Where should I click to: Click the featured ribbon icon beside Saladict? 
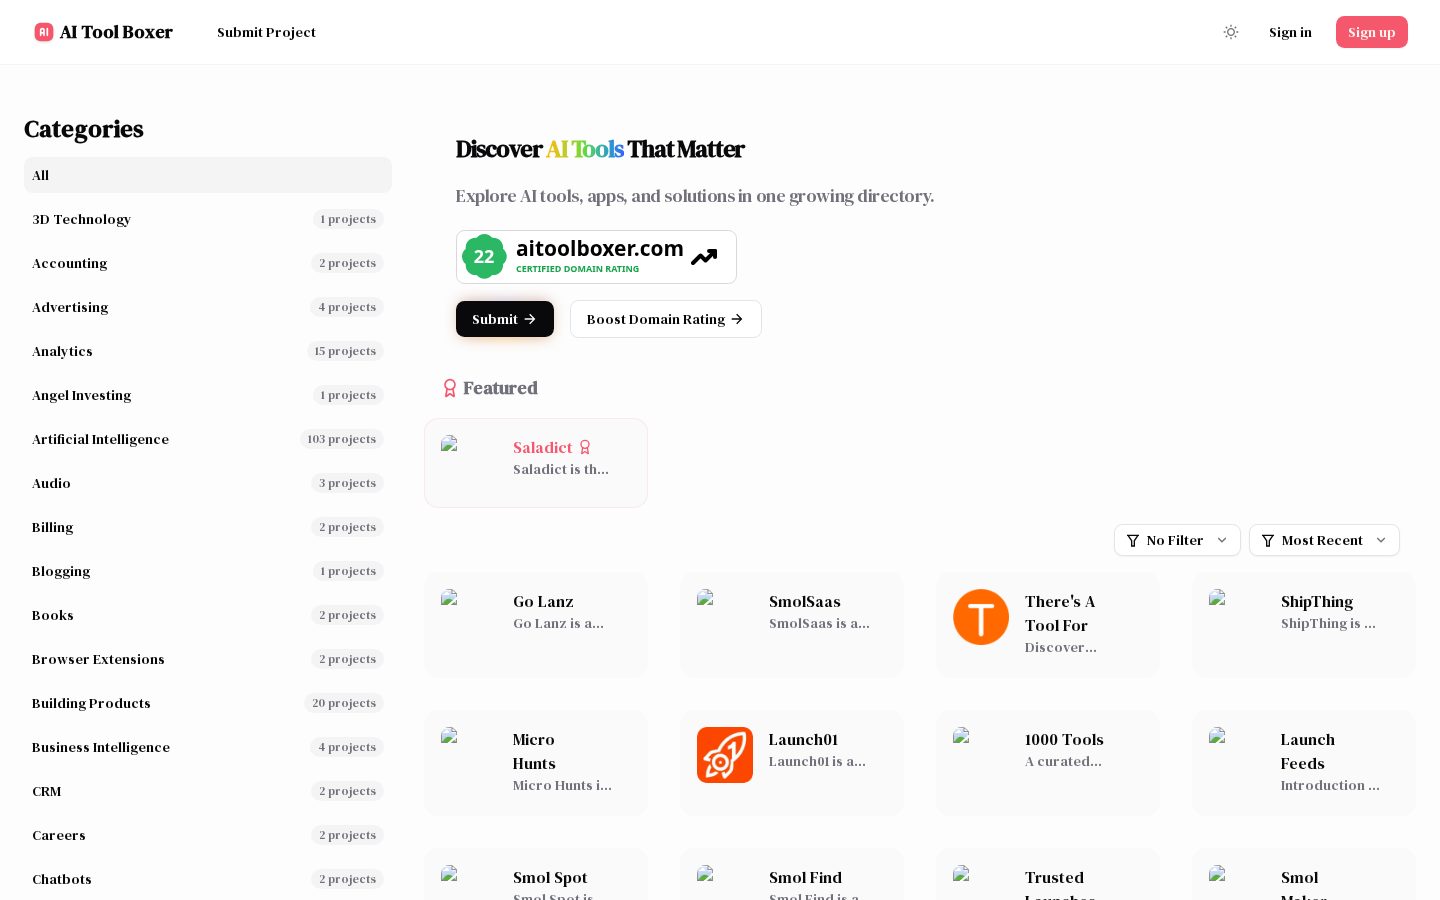click(x=585, y=448)
